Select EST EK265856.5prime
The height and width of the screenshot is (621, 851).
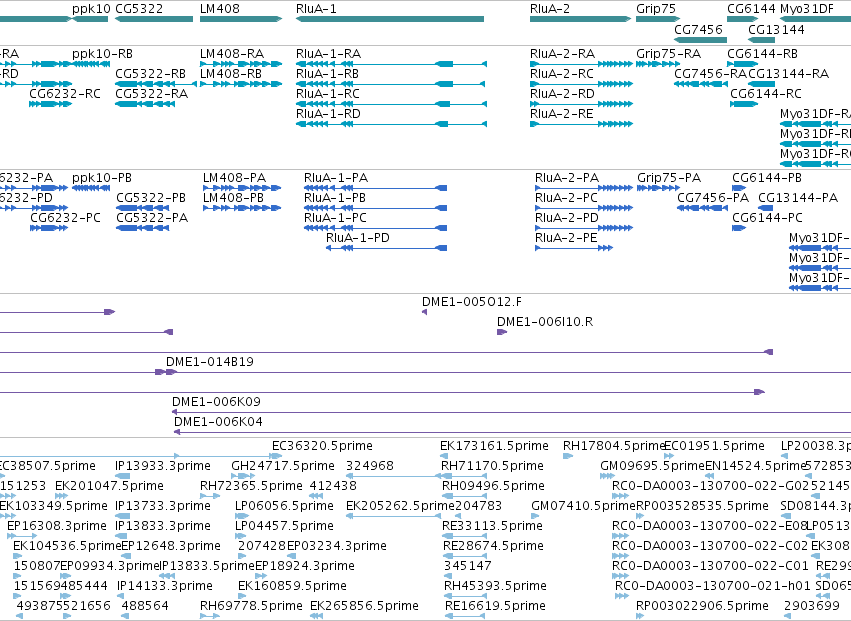click(365, 606)
